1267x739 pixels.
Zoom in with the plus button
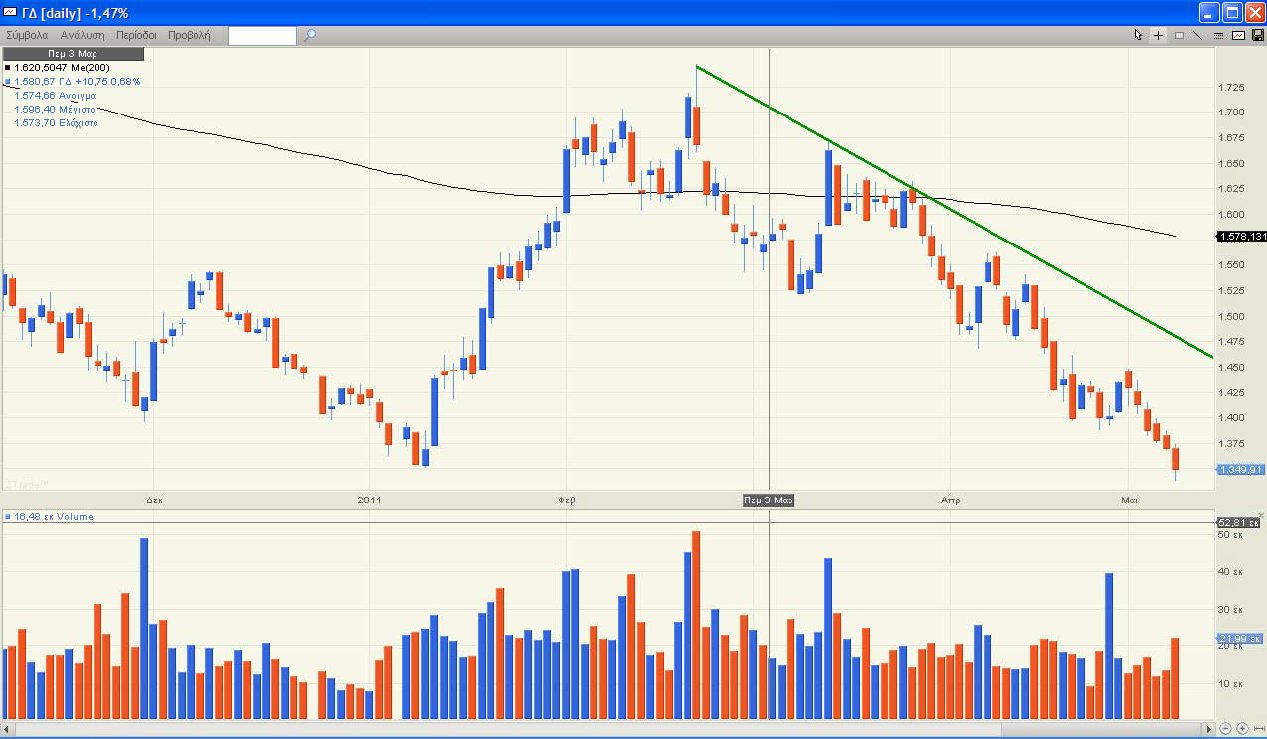(x=1242, y=729)
